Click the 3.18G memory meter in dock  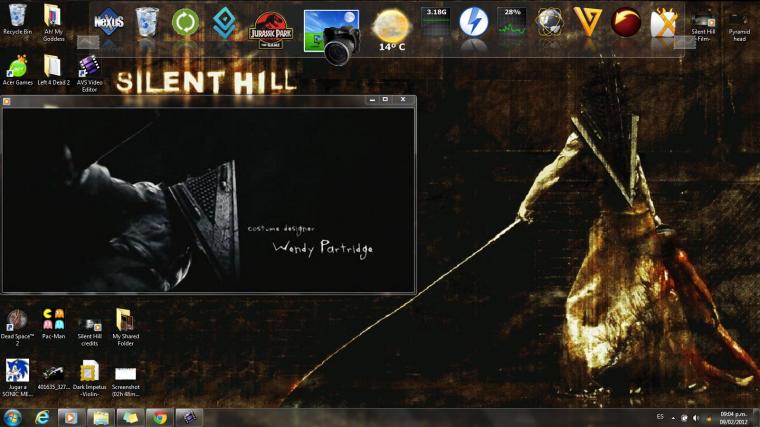(436, 22)
